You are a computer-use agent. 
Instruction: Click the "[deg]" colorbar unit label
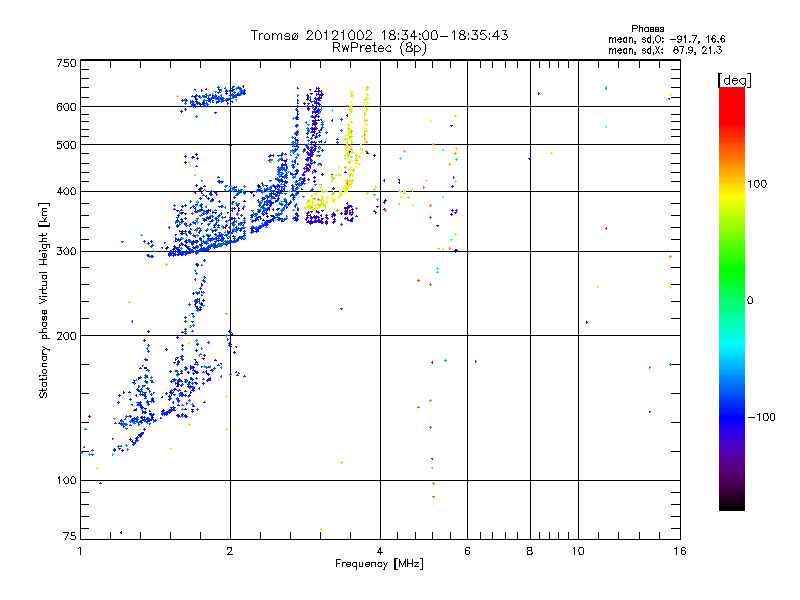pos(734,80)
